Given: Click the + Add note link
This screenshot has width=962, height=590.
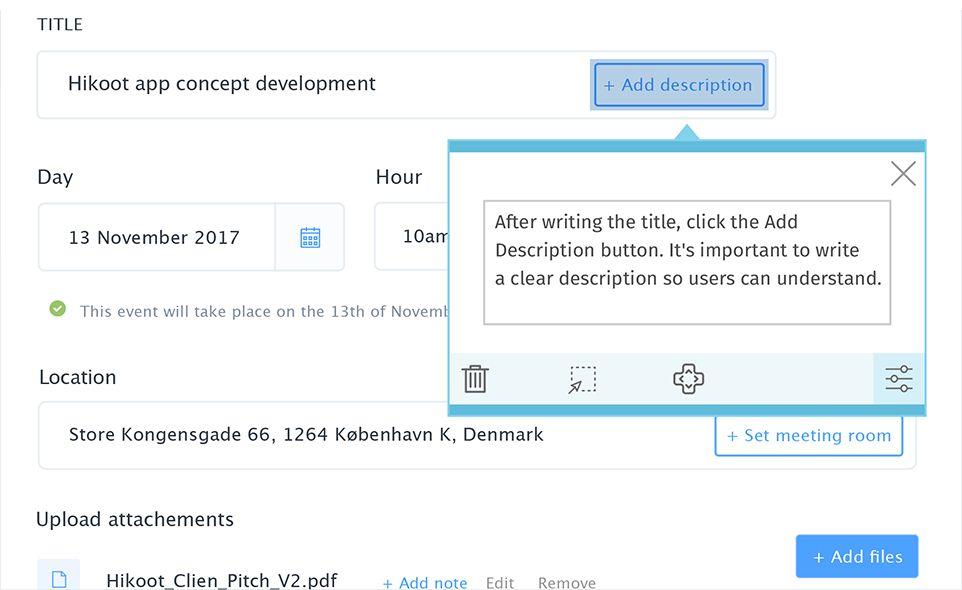Looking at the screenshot, I should click(x=425, y=582).
